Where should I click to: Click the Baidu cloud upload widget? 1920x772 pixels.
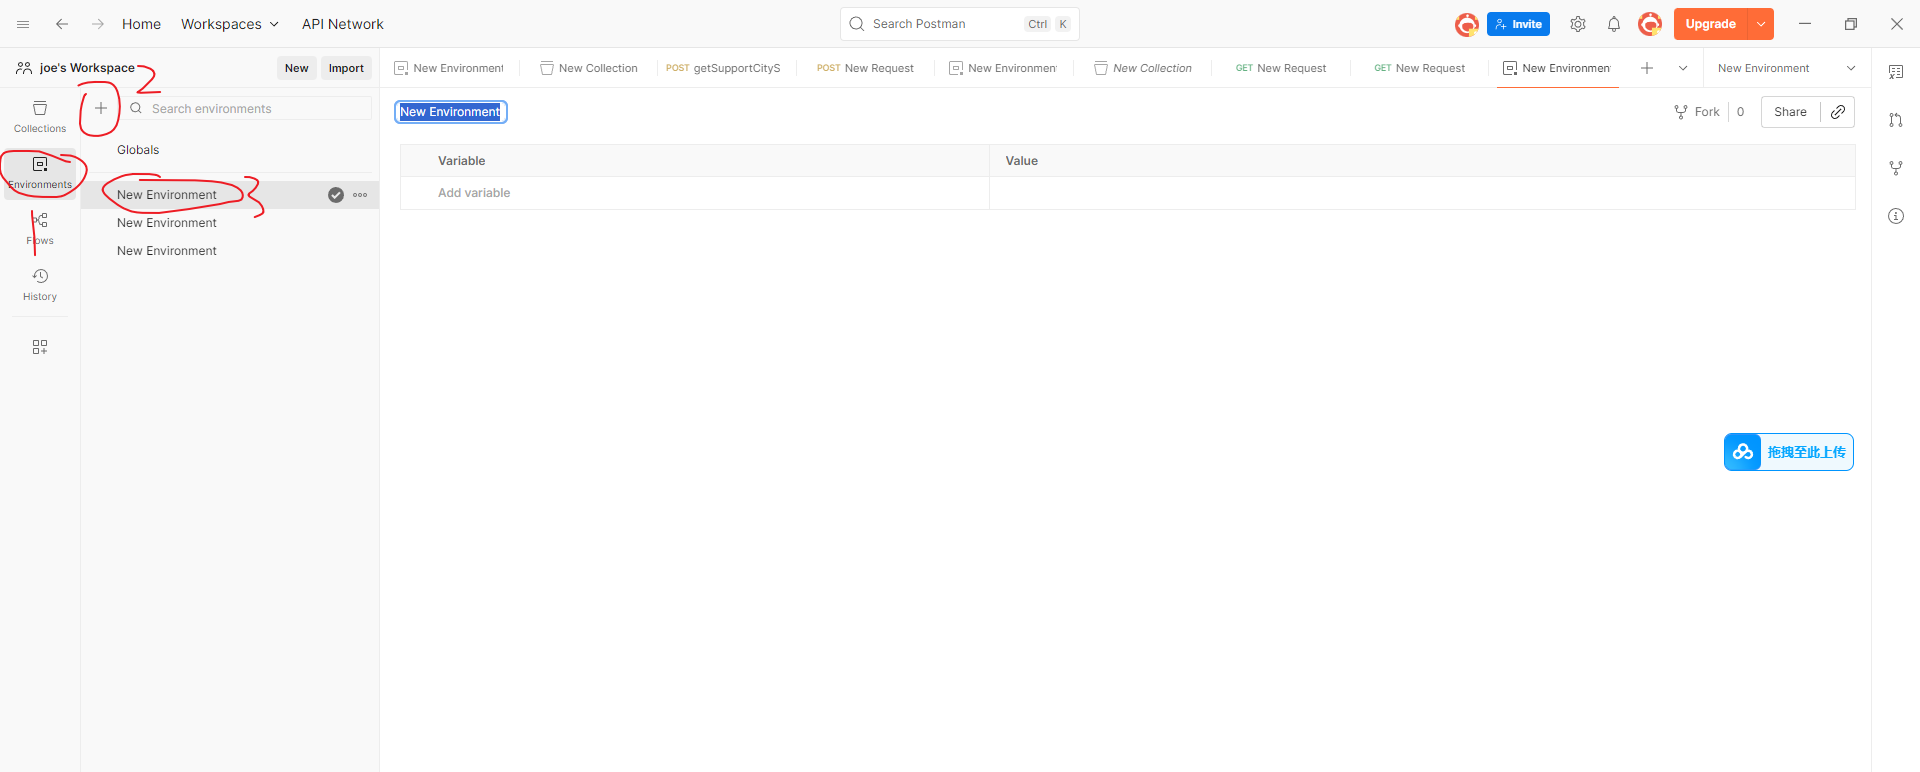[1788, 452]
